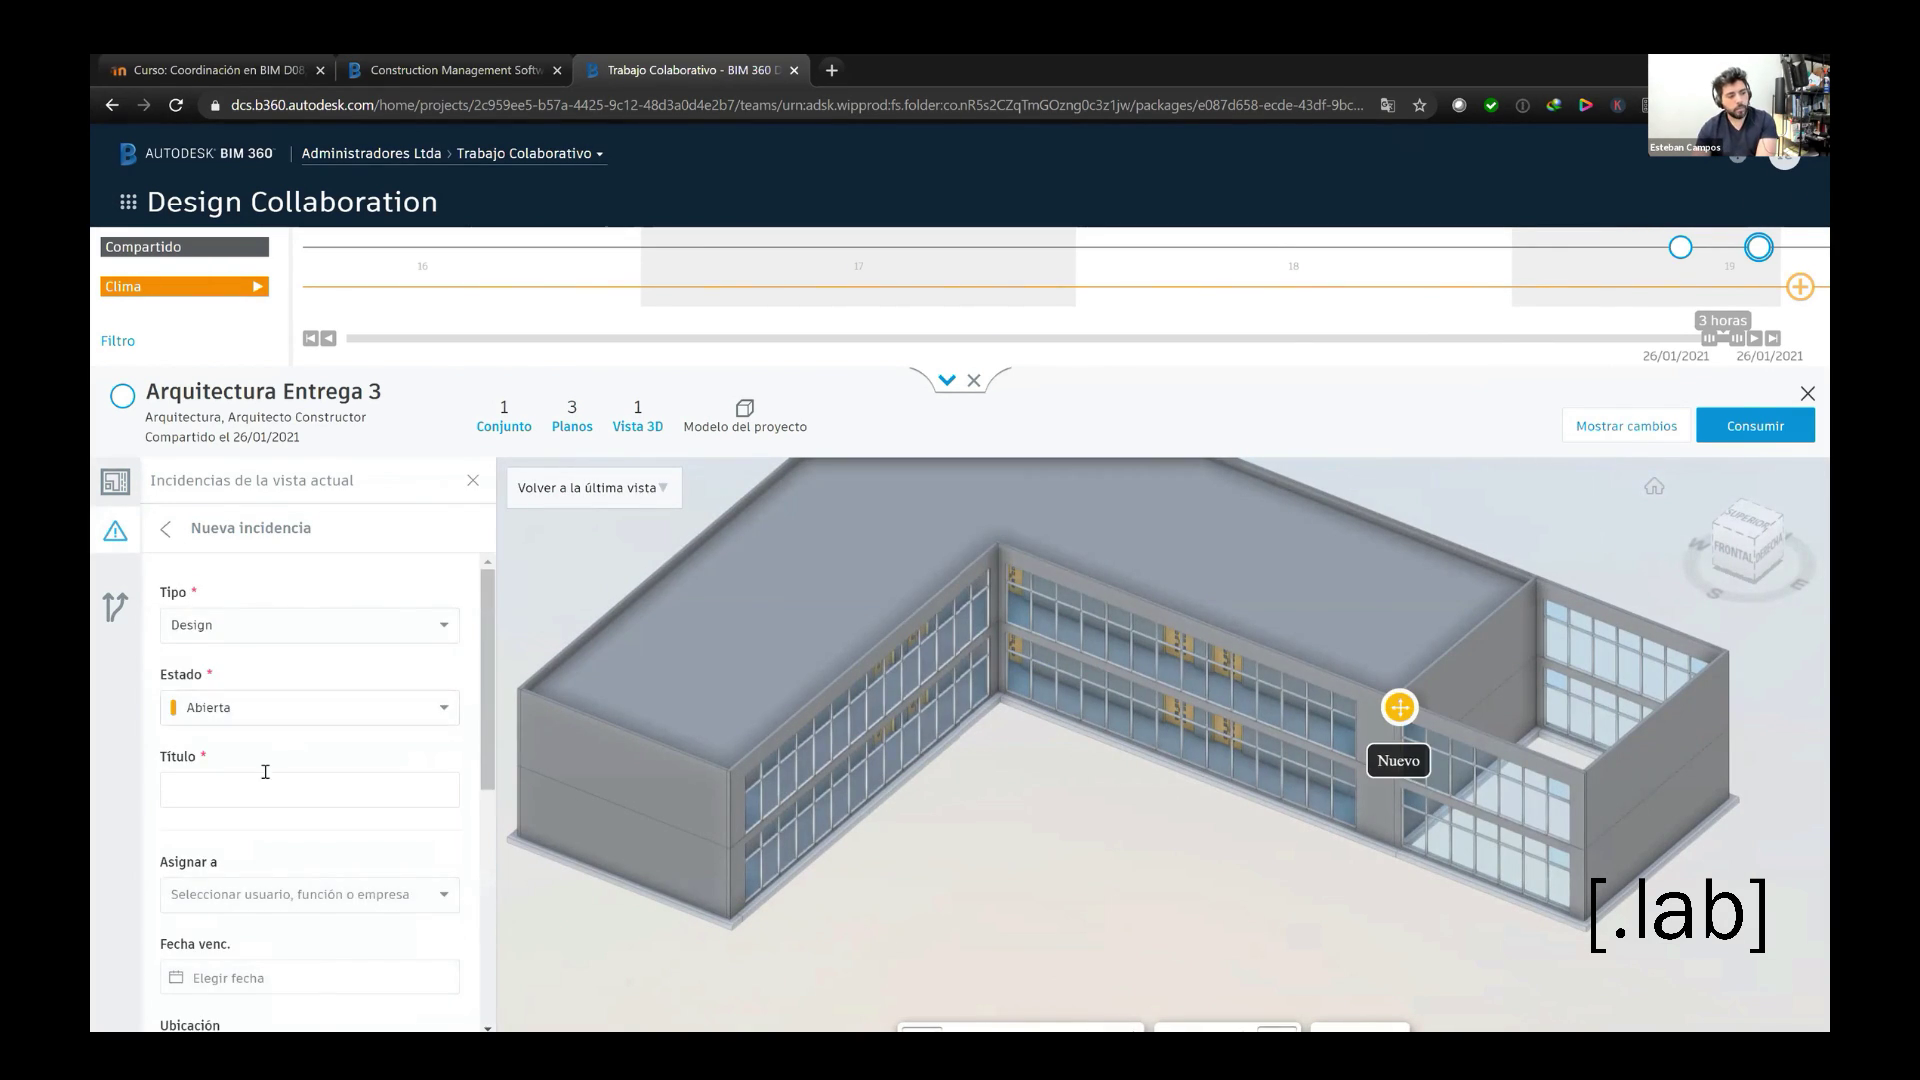This screenshot has width=1920, height=1080.
Task: Go back with Nueva incidencia arrow
Action: (x=166, y=529)
